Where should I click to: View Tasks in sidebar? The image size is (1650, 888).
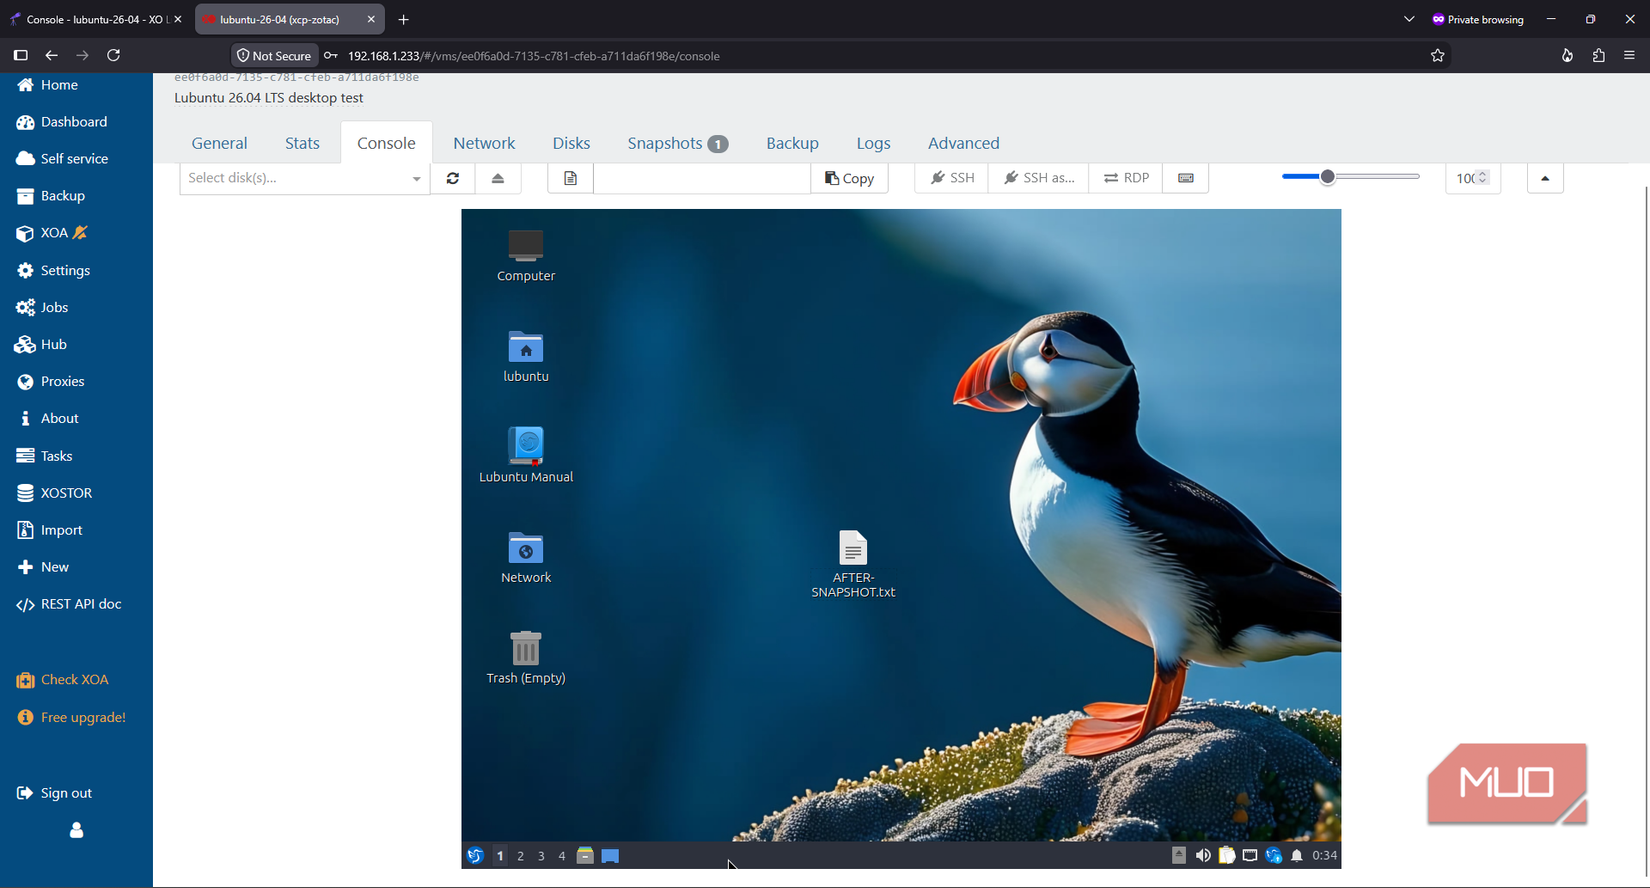pyautogui.click(x=44, y=456)
